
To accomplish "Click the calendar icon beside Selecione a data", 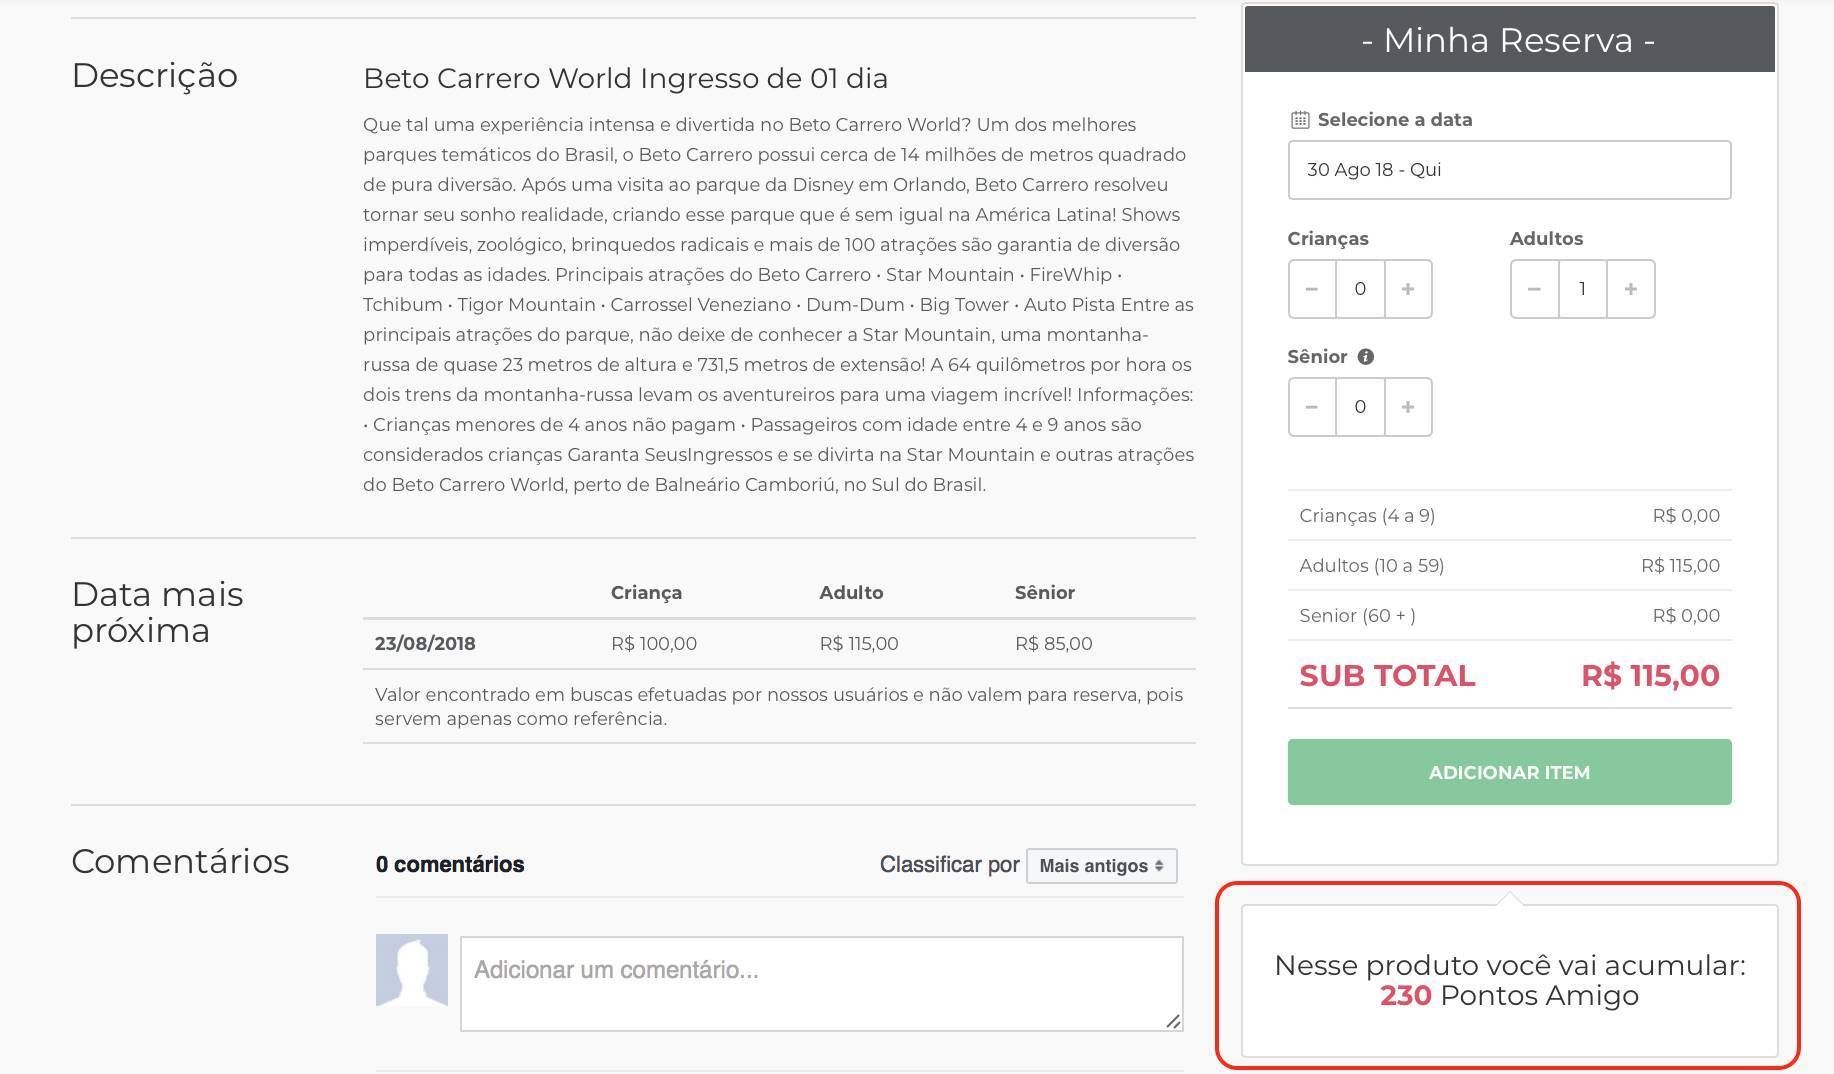I will pos(1299,120).
